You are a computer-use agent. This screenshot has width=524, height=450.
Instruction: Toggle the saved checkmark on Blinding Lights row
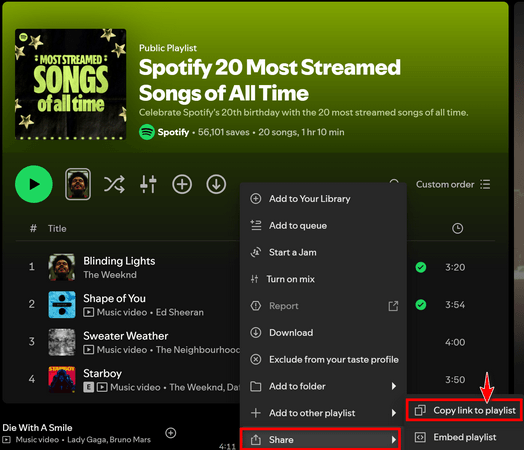(x=420, y=267)
